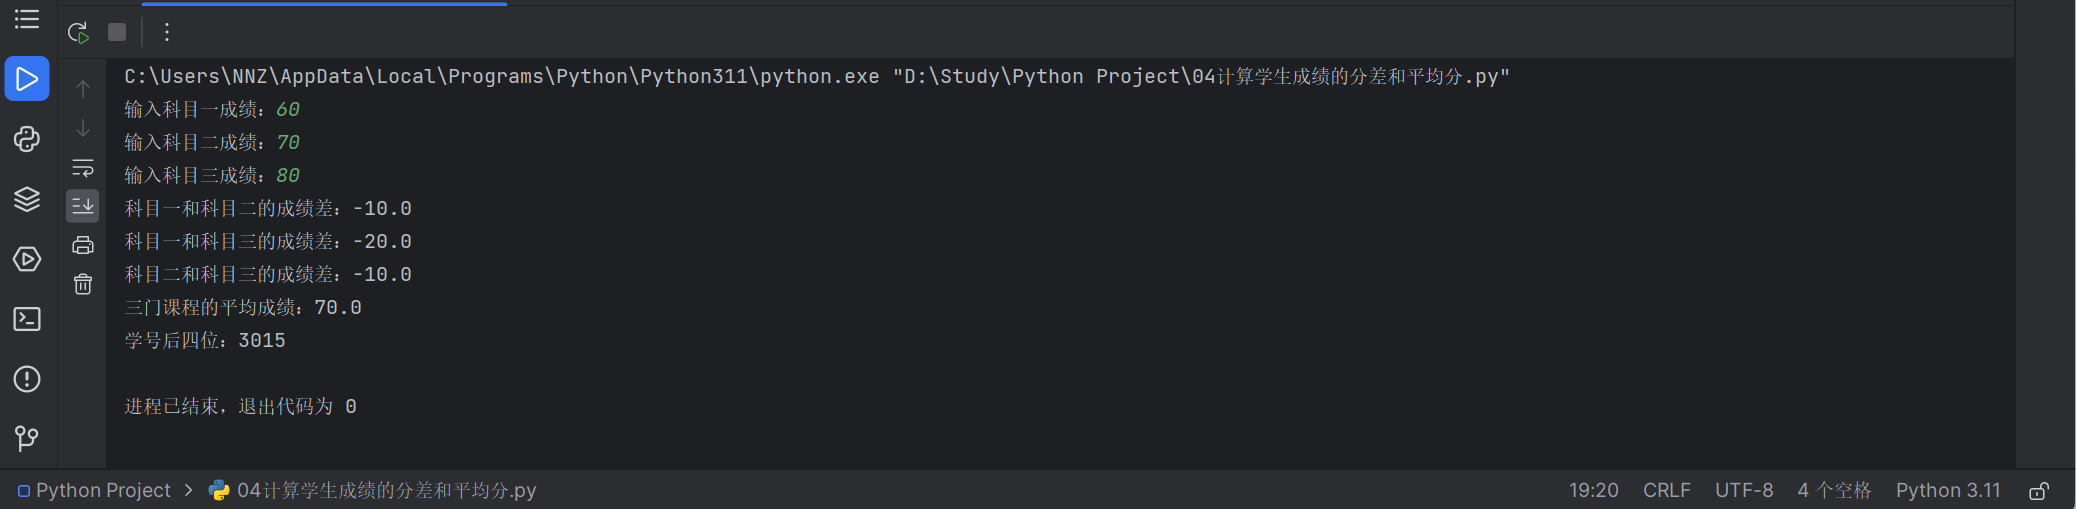Toggle file read-only lock in status bar
This screenshot has height=509, width=2076.
click(x=2038, y=491)
